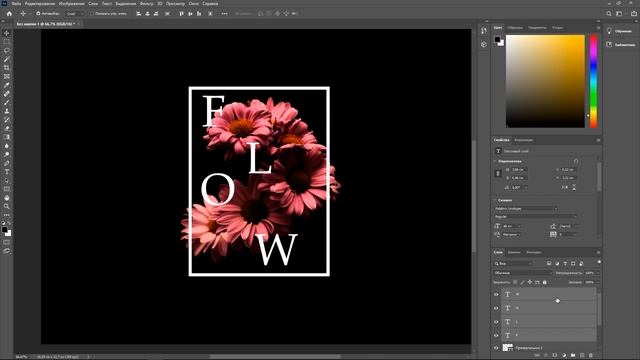Select the Прямоугольник 1 layer thumbnail
This screenshot has height=360, width=640.
[x=507, y=348]
